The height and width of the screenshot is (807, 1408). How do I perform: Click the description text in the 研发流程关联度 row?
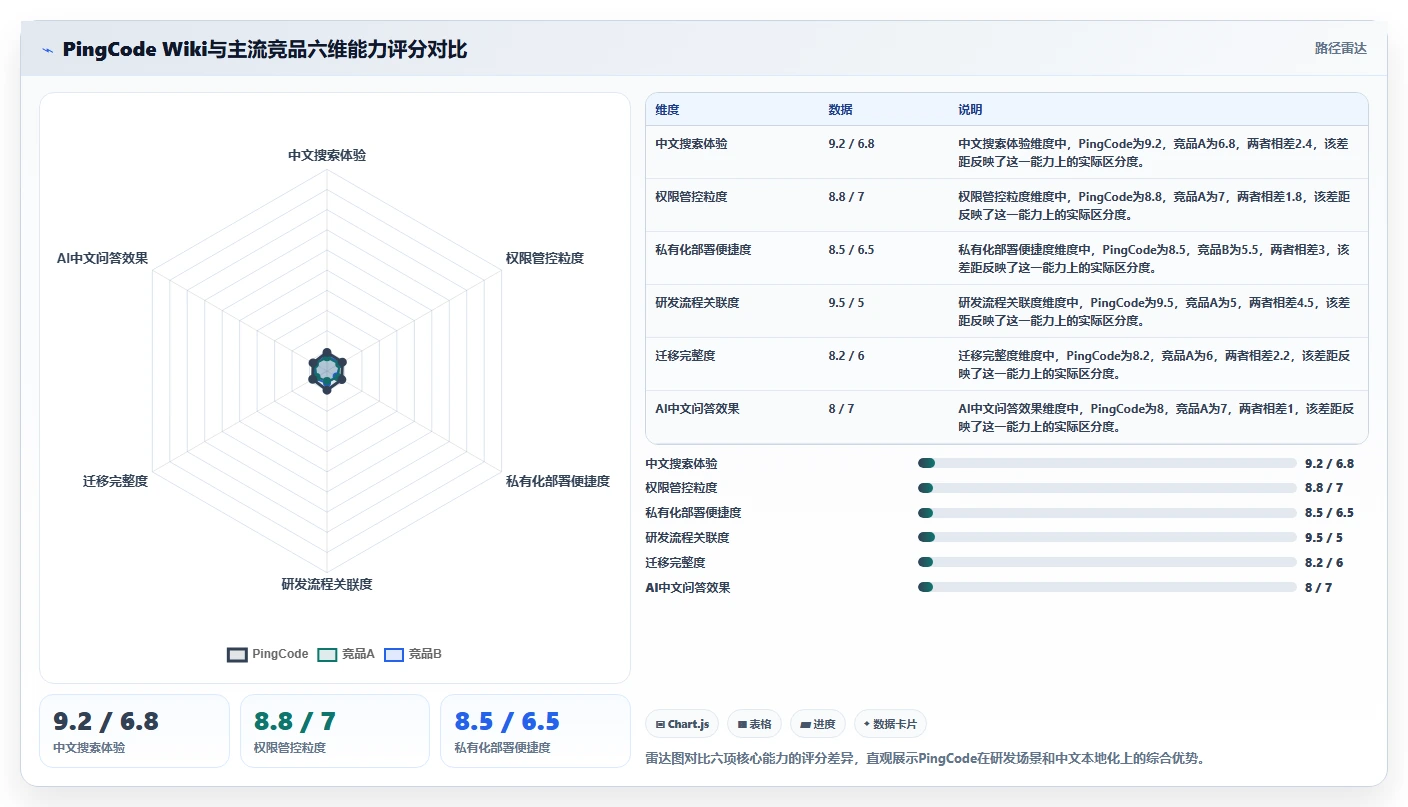(1154, 311)
